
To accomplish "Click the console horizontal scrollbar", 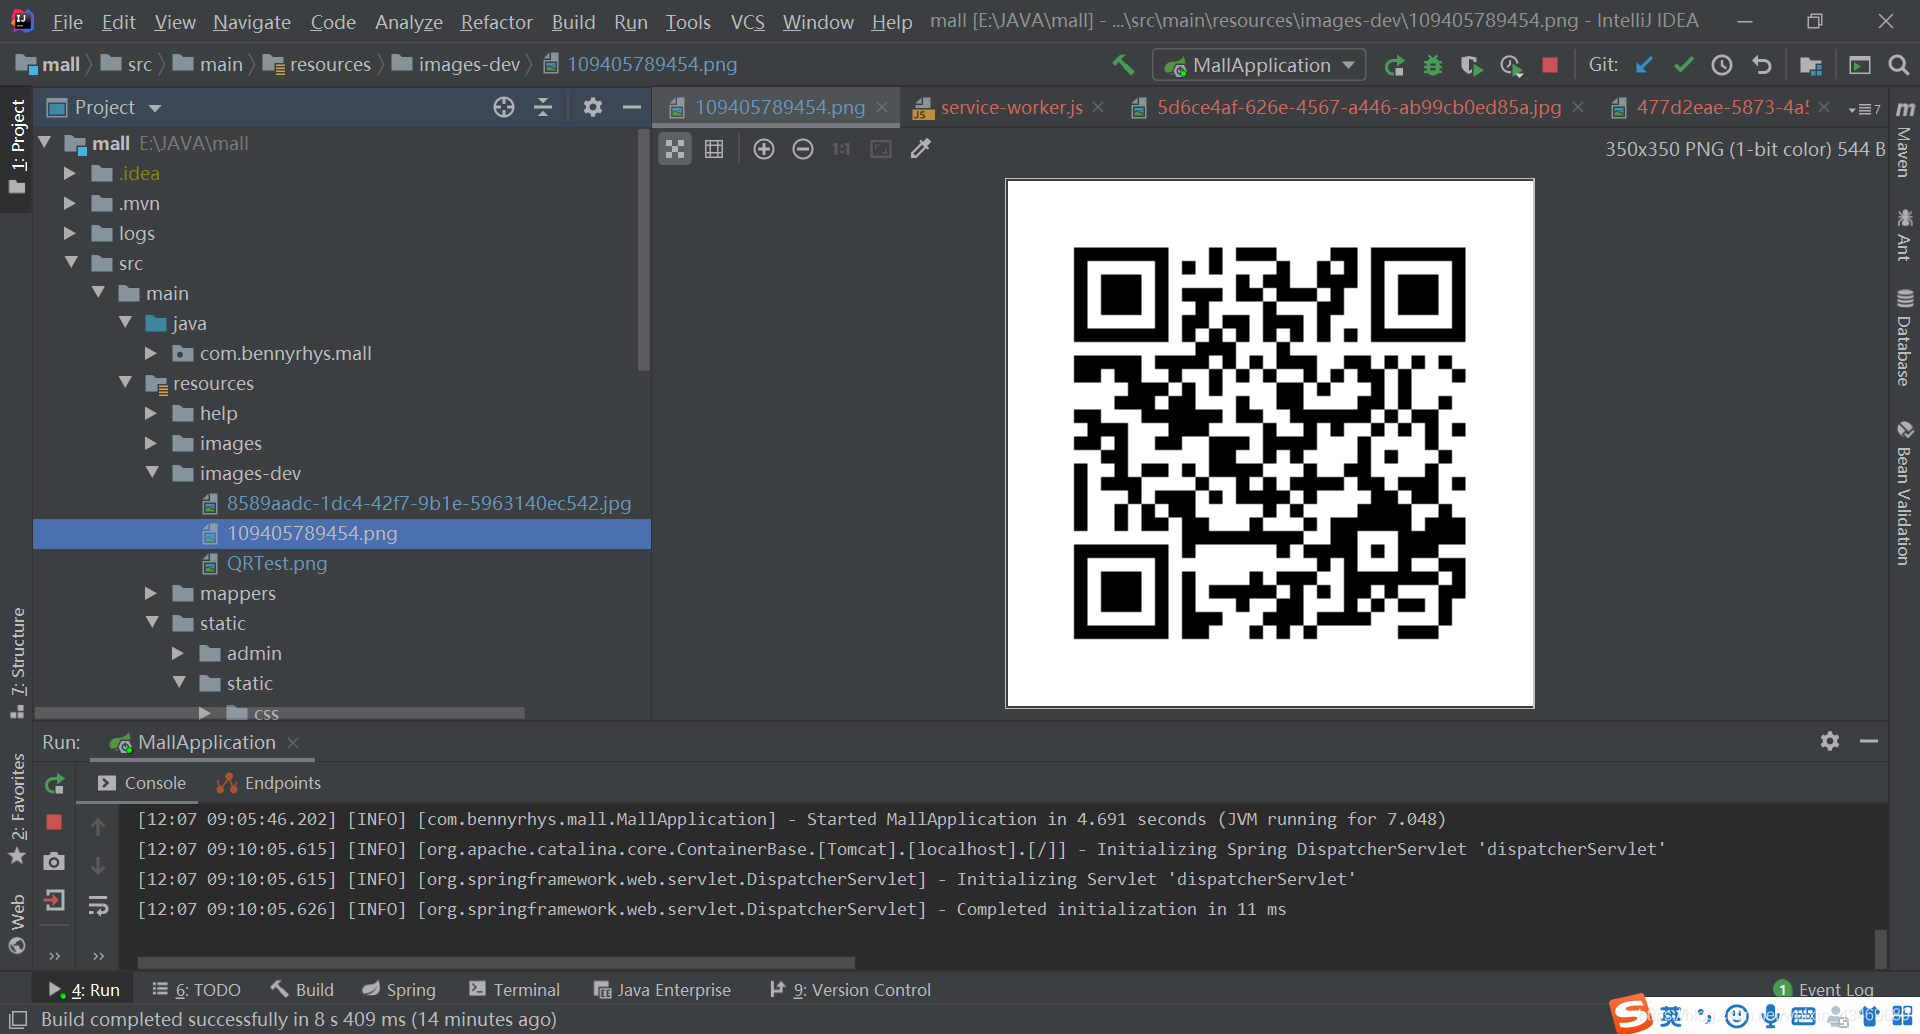I will tap(496, 962).
